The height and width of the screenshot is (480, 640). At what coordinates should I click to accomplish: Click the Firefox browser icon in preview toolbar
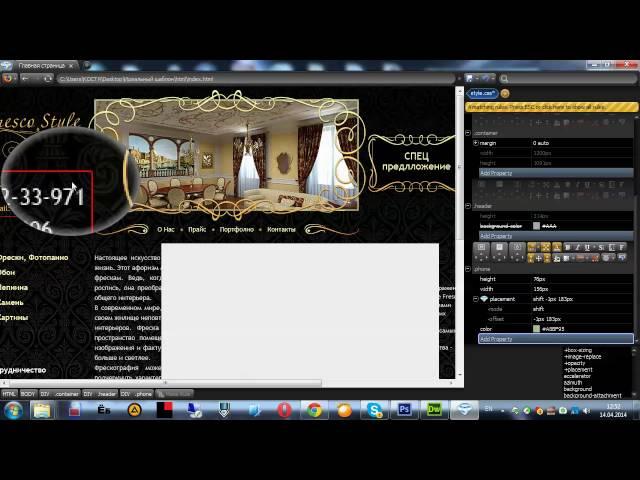click(8, 78)
